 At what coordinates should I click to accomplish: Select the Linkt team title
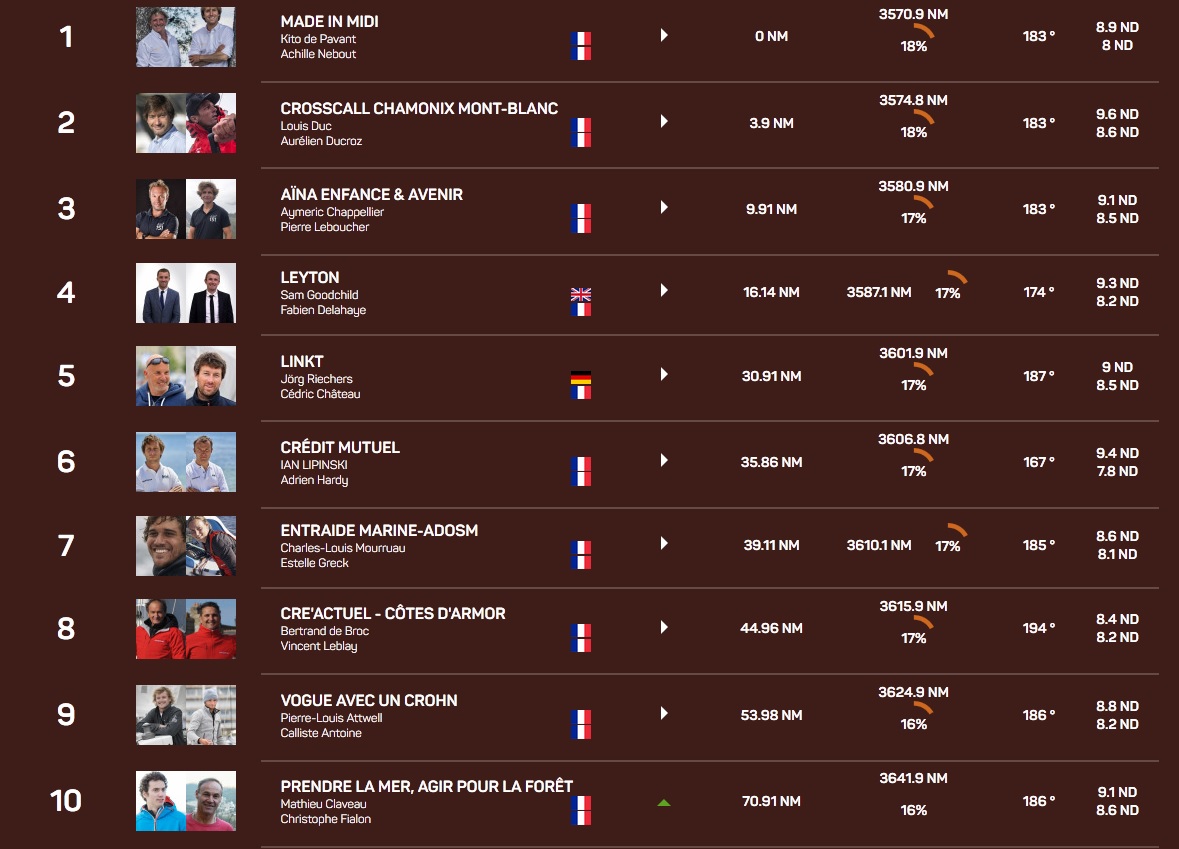(x=302, y=361)
